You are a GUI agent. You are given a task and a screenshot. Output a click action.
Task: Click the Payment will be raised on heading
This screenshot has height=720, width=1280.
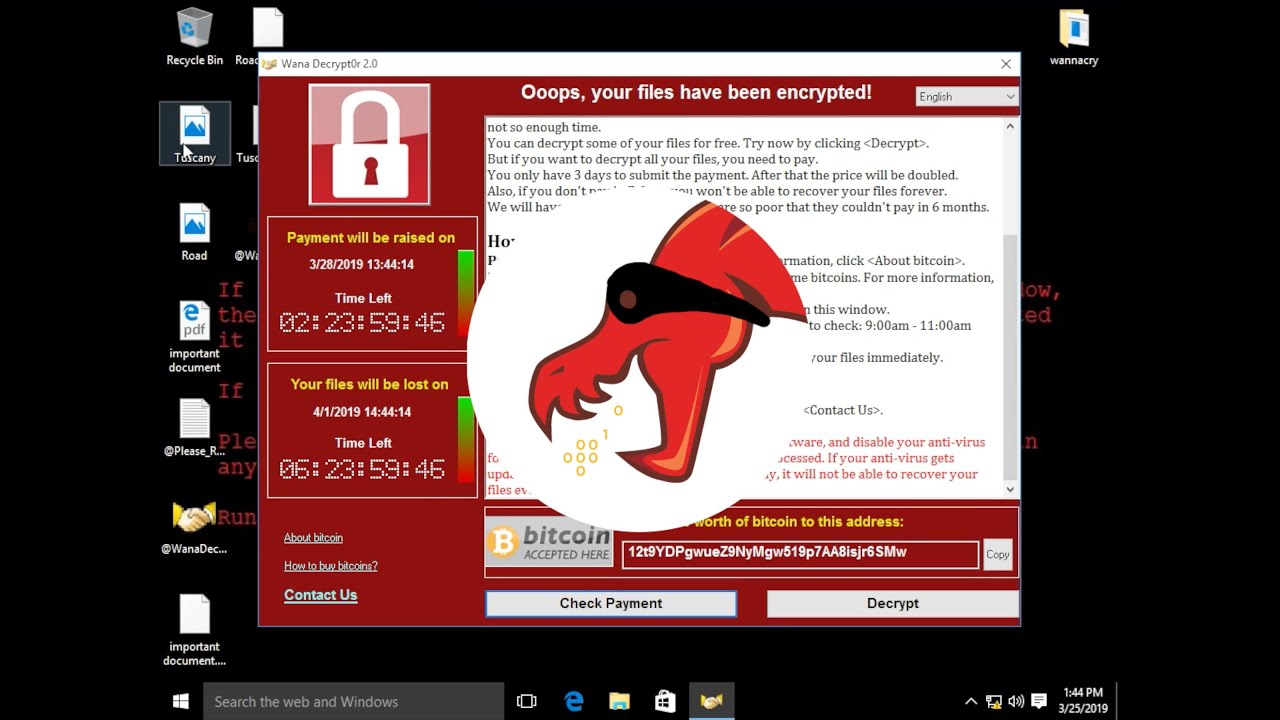(371, 238)
